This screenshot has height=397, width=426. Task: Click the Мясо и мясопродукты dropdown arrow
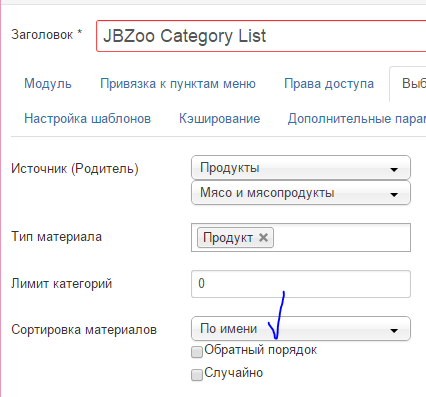coord(394,194)
